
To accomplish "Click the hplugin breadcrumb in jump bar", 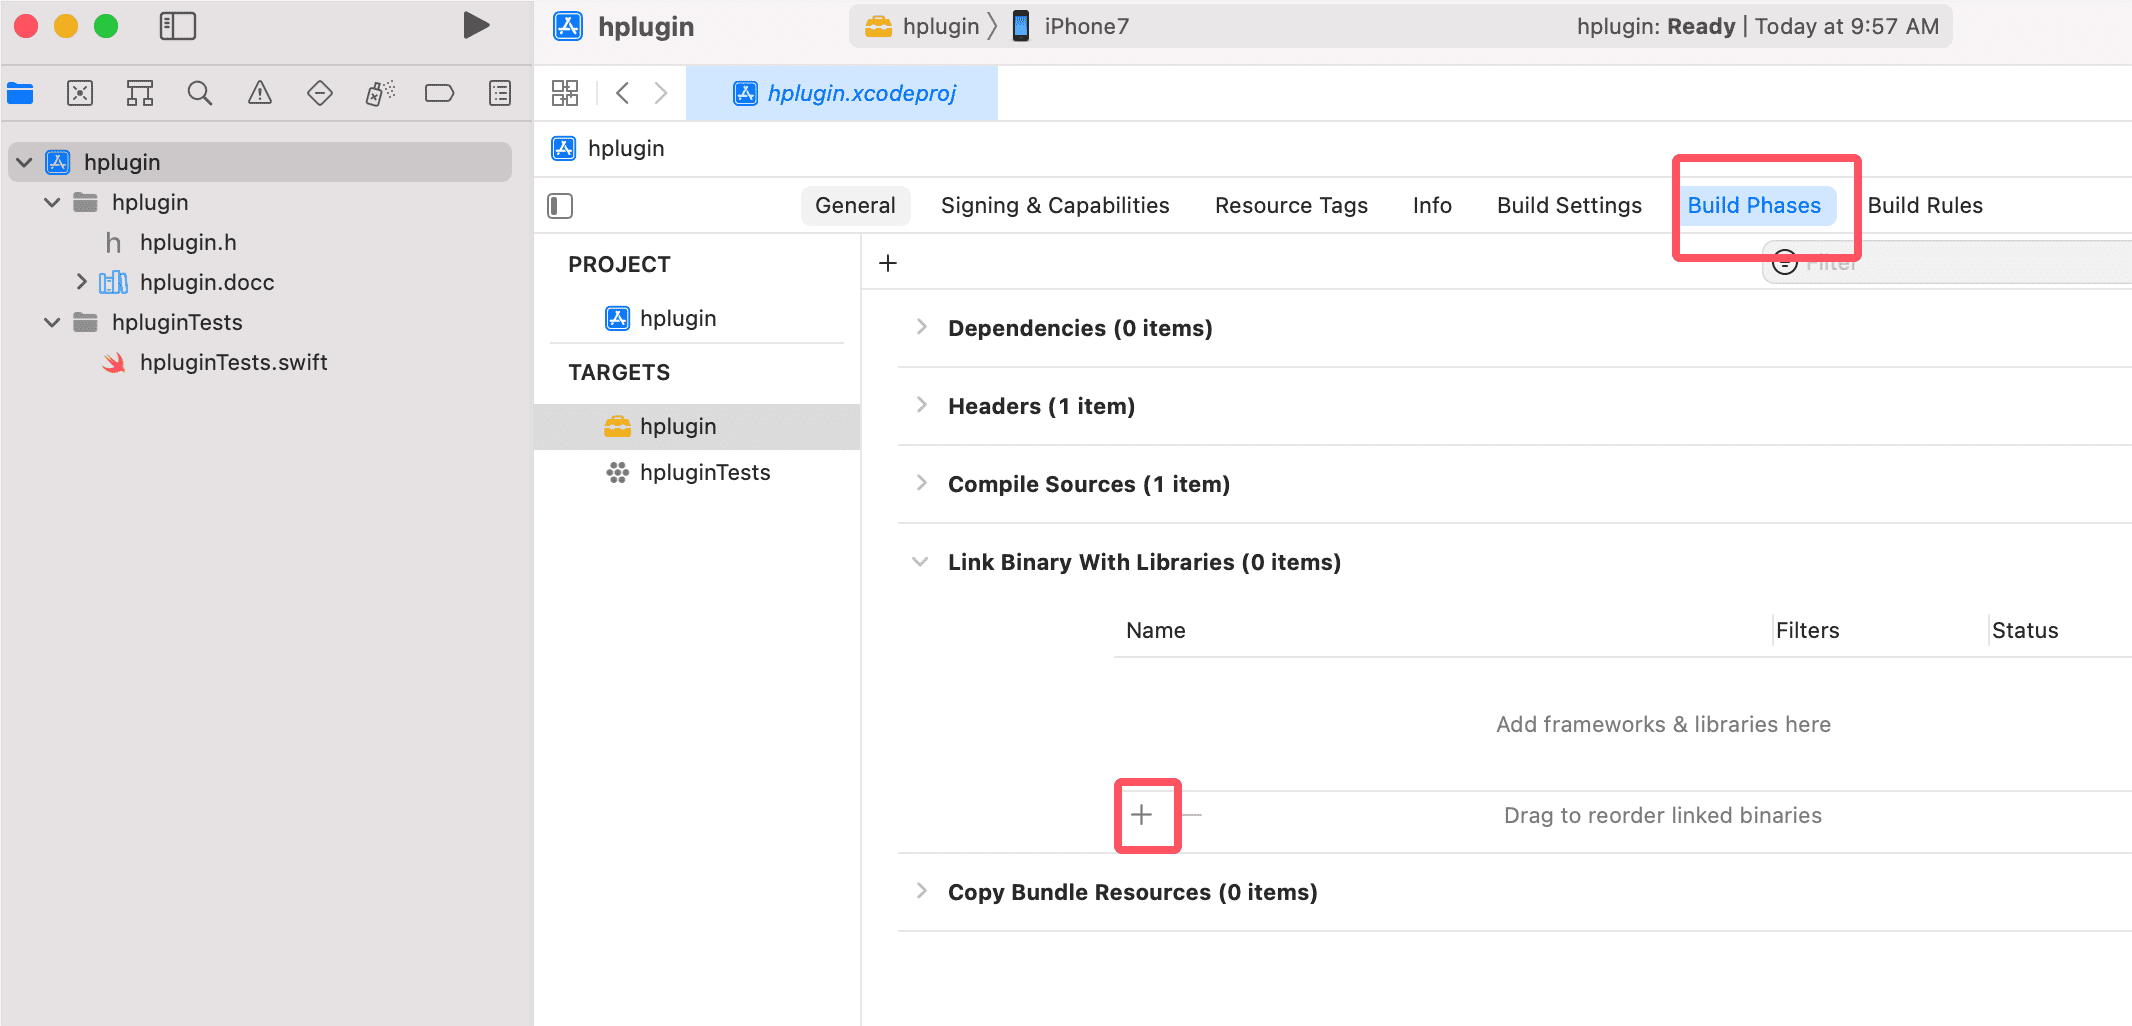I will [608, 148].
